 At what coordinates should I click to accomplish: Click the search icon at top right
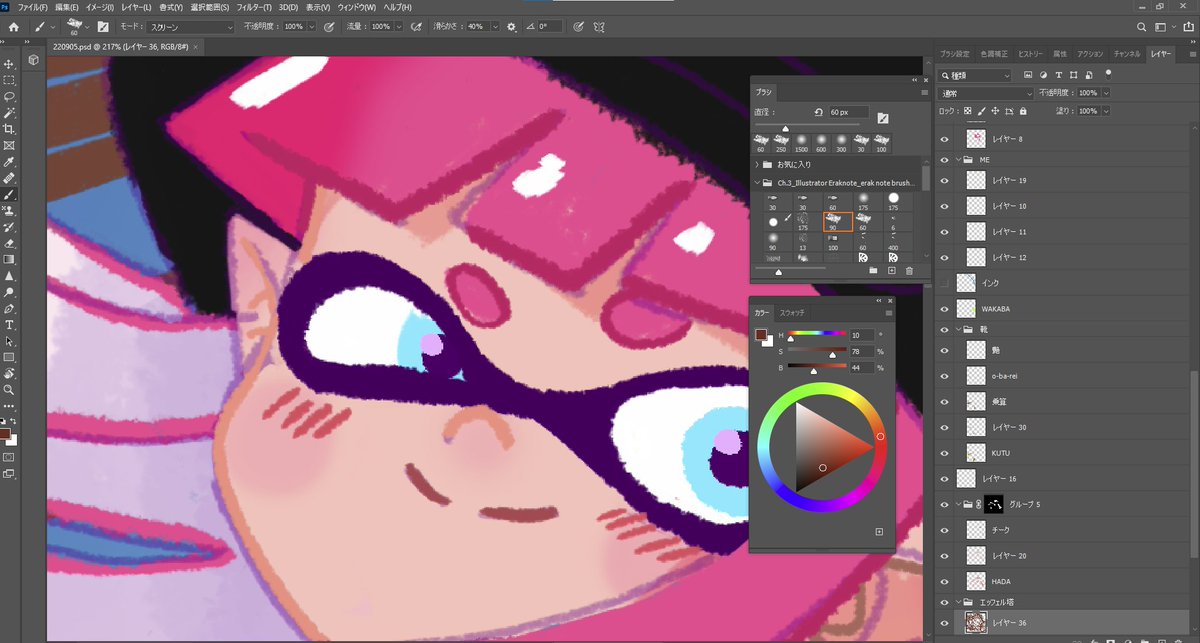click(x=1142, y=26)
